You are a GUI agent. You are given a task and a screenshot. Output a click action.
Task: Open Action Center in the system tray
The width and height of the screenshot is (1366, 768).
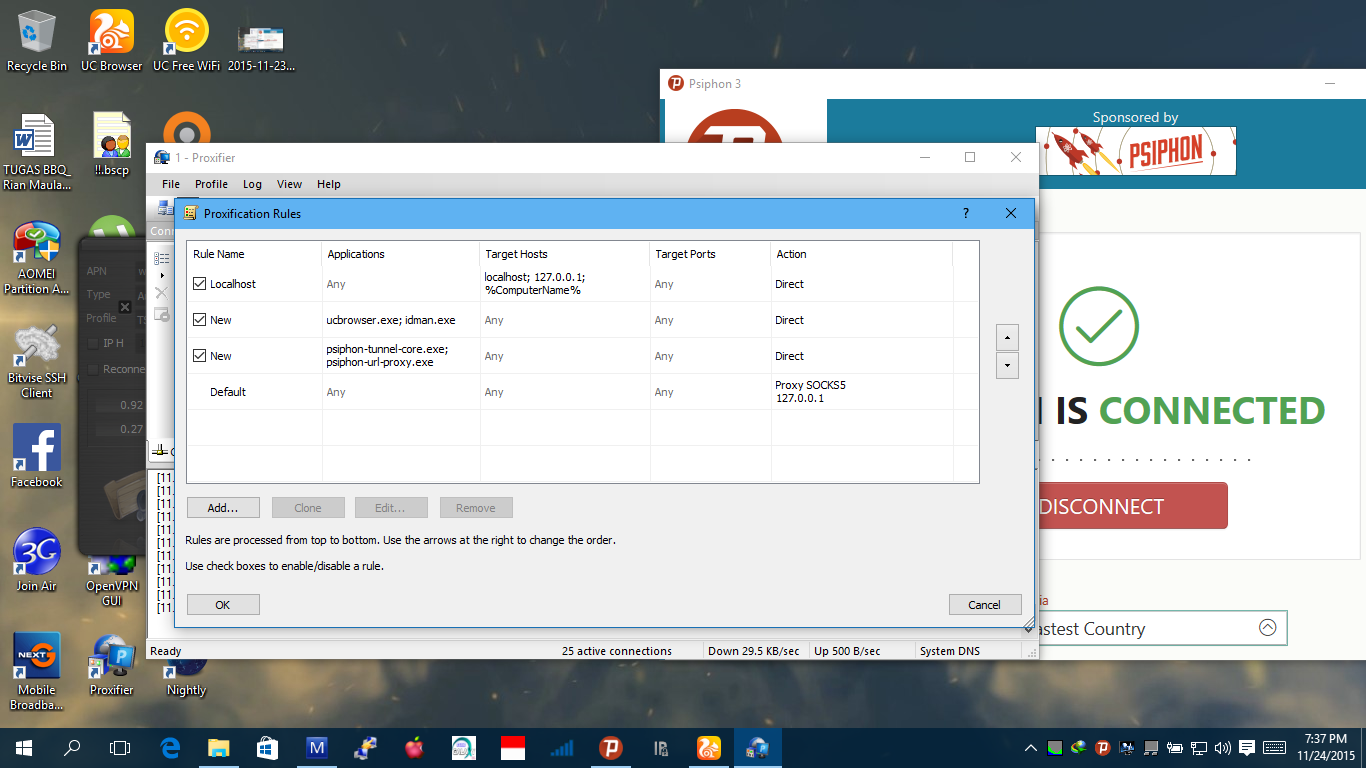coord(1247,747)
